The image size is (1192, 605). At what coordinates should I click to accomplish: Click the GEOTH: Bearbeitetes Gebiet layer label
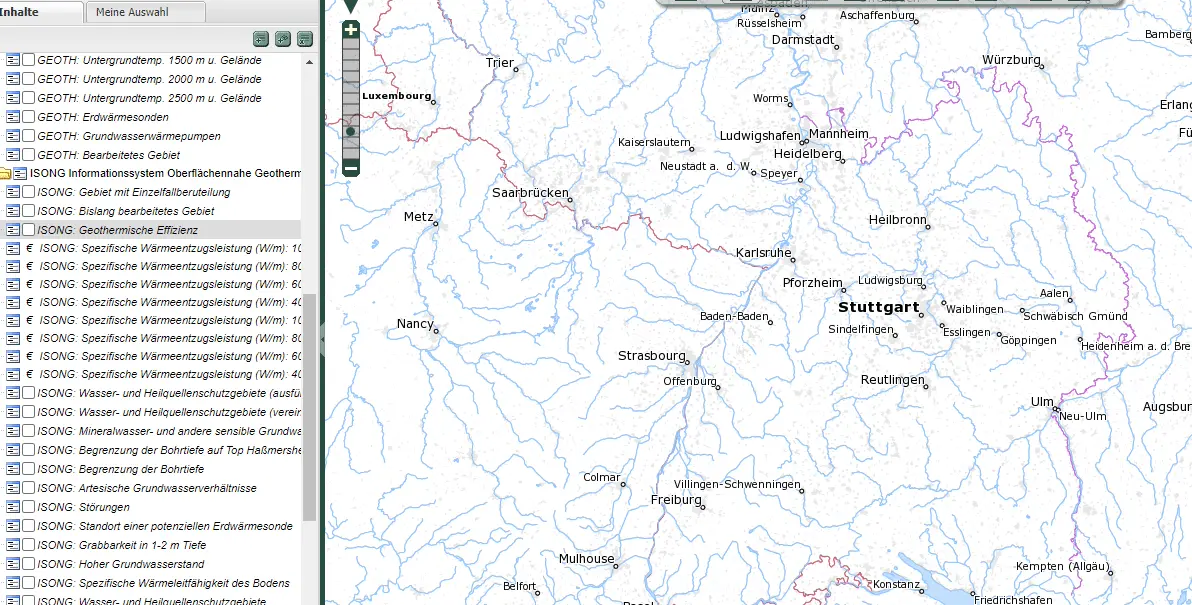(x=108, y=155)
